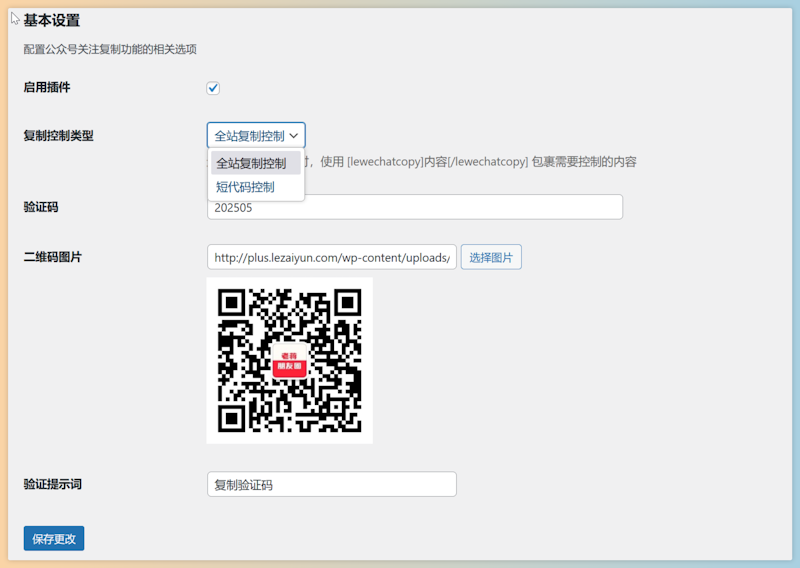Click the 配置公众号关注复制功能的相关选项 description
Viewport: 800px width, 568px height.
pos(110,50)
